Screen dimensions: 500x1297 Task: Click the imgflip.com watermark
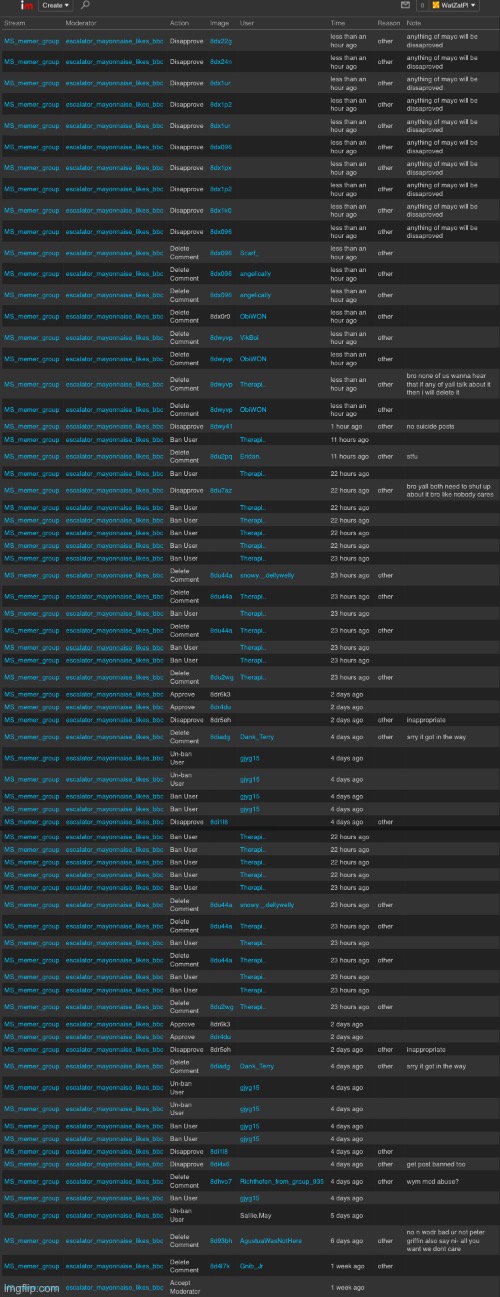click(30, 1288)
